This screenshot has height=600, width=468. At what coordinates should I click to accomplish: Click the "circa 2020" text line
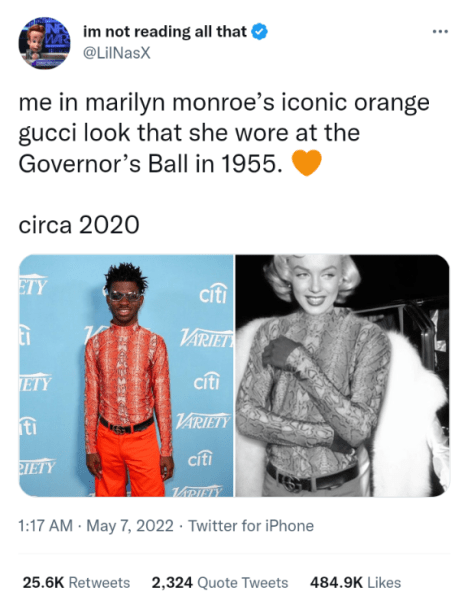[x=79, y=224]
